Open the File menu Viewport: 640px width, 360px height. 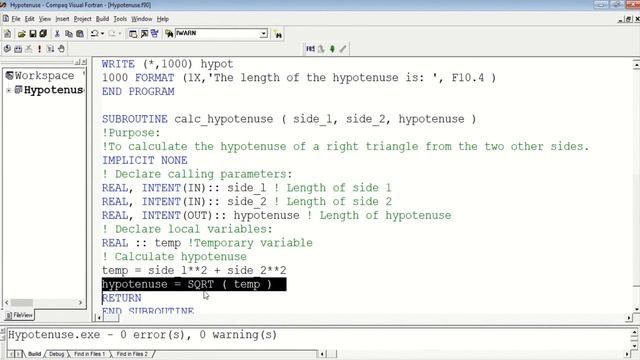(x=16, y=19)
